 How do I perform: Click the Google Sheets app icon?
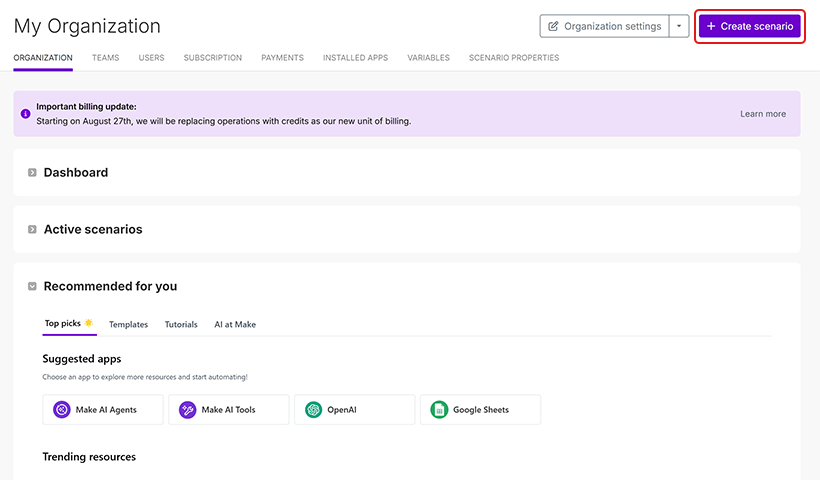click(439, 410)
